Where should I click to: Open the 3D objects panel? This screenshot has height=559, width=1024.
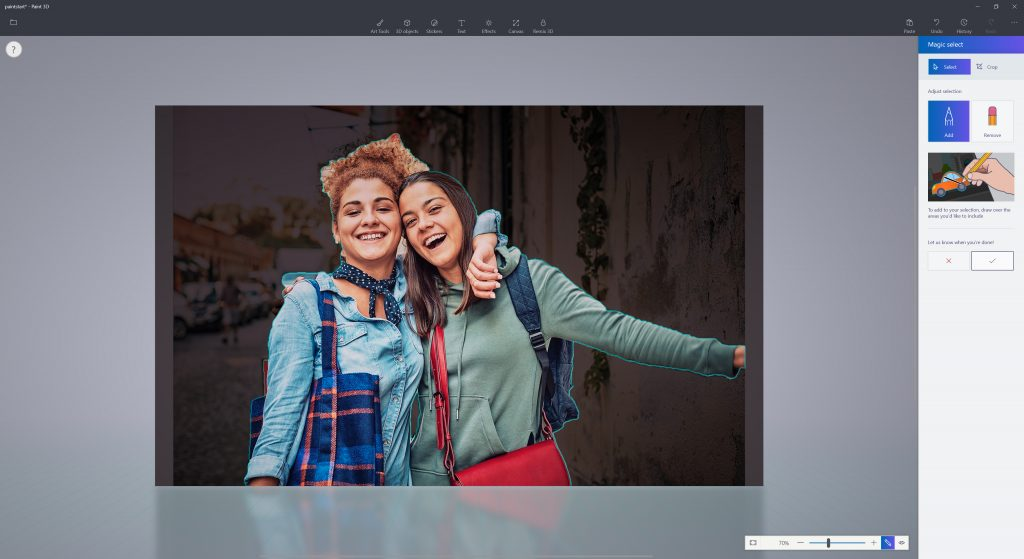[407, 25]
